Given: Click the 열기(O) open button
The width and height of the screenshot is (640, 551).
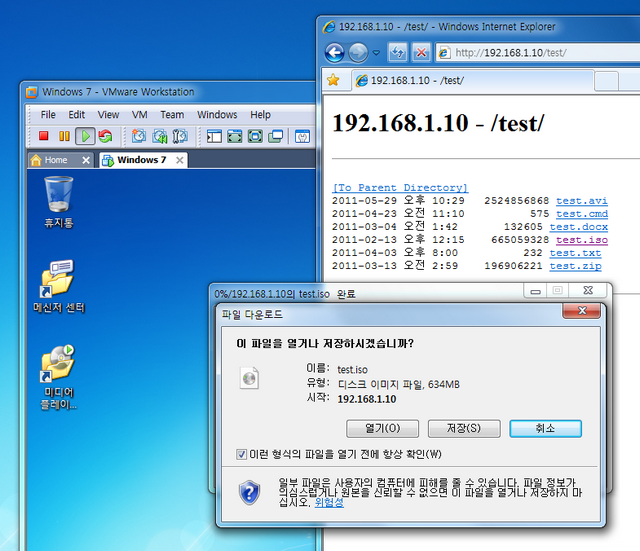Looking at the screenshot, I should (382, 428).
